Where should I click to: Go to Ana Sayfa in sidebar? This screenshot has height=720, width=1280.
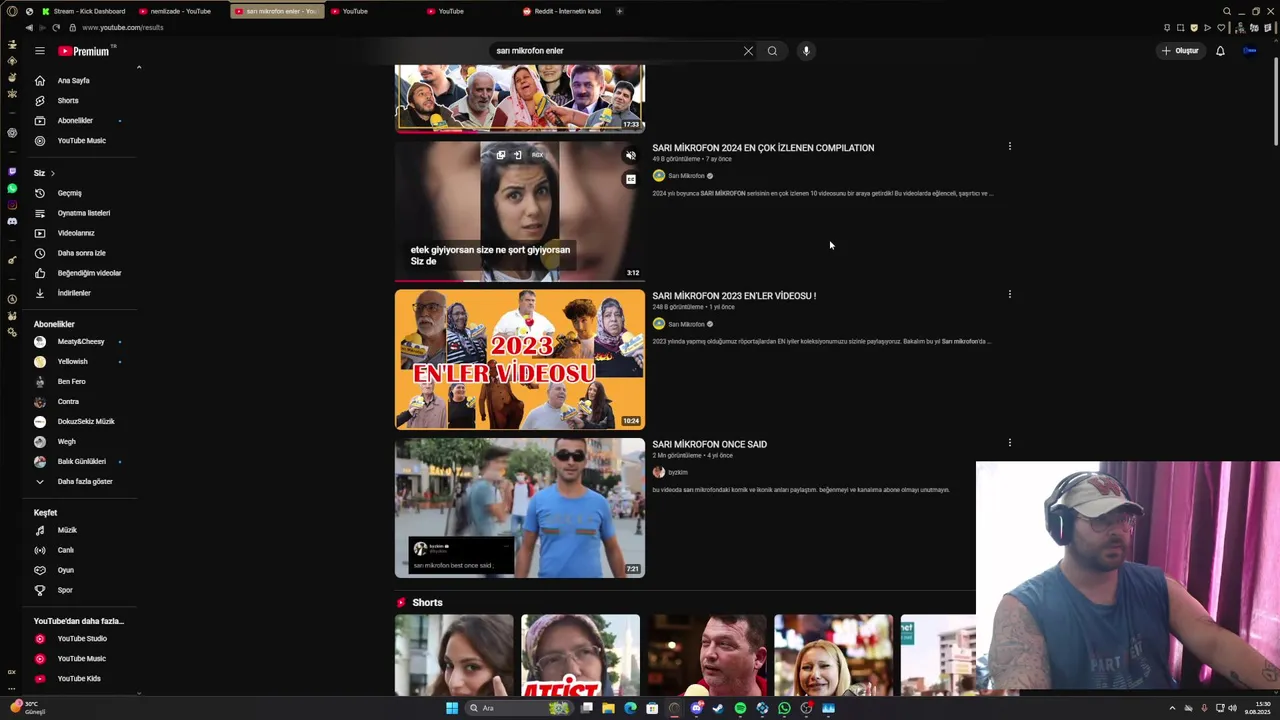[x=73, y=81]
